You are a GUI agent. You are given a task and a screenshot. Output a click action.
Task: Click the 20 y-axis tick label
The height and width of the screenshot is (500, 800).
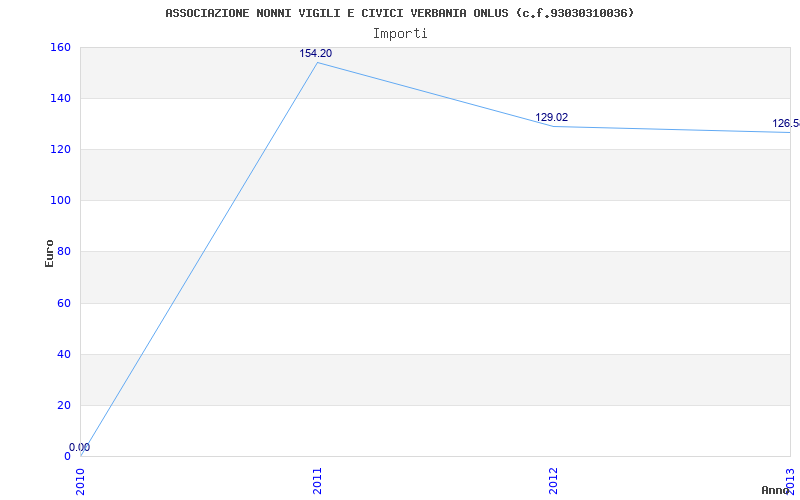point(64,406)
